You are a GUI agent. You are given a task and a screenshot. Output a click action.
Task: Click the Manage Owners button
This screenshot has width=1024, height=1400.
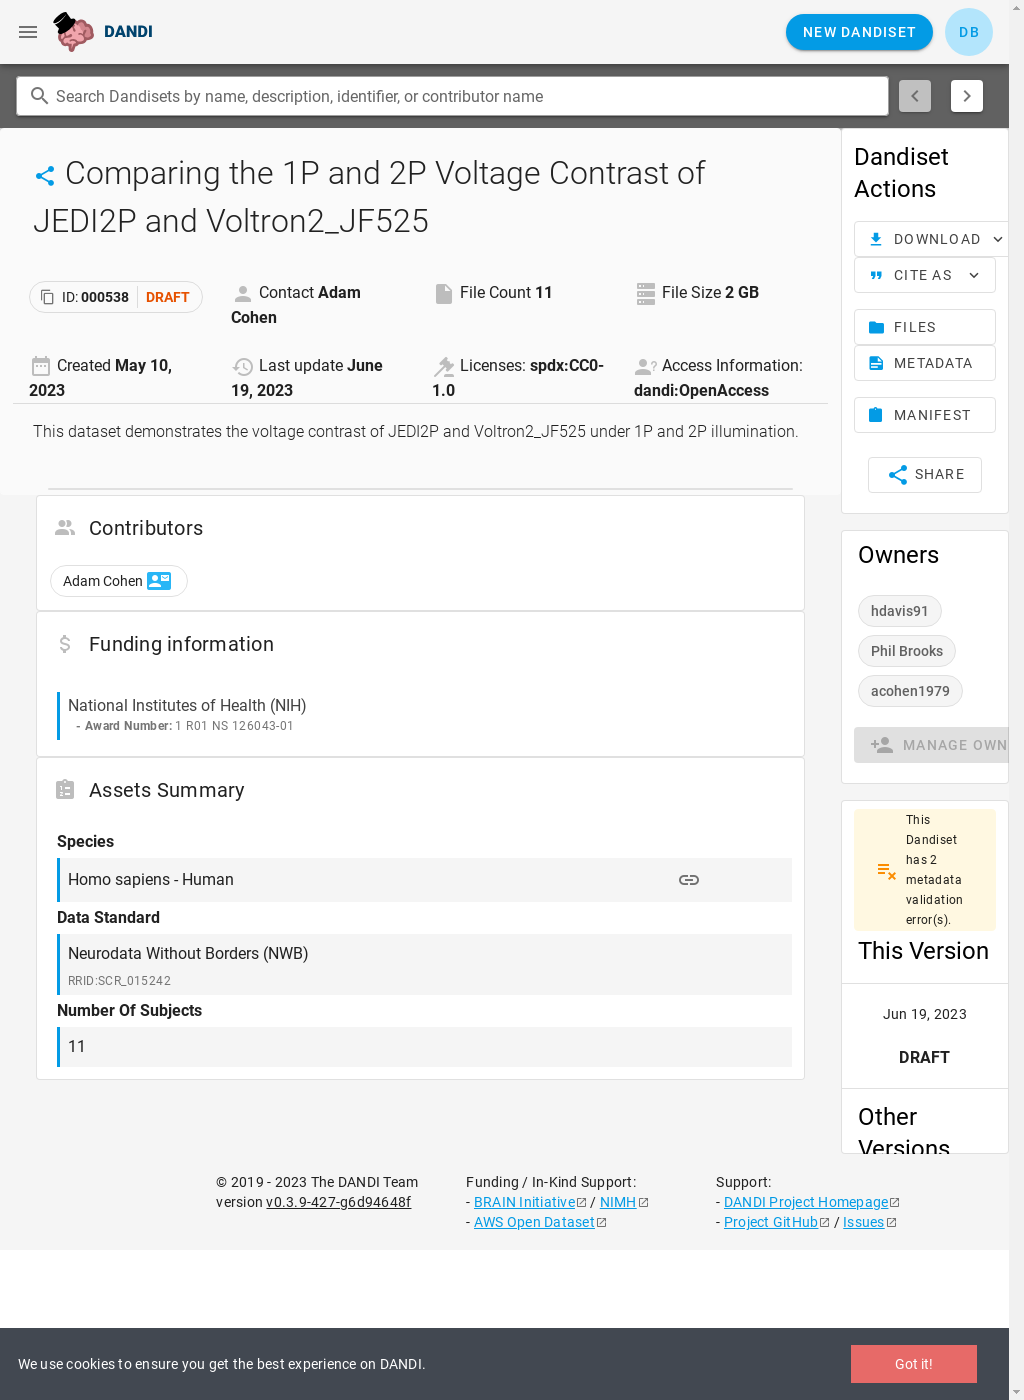[931, 745]
